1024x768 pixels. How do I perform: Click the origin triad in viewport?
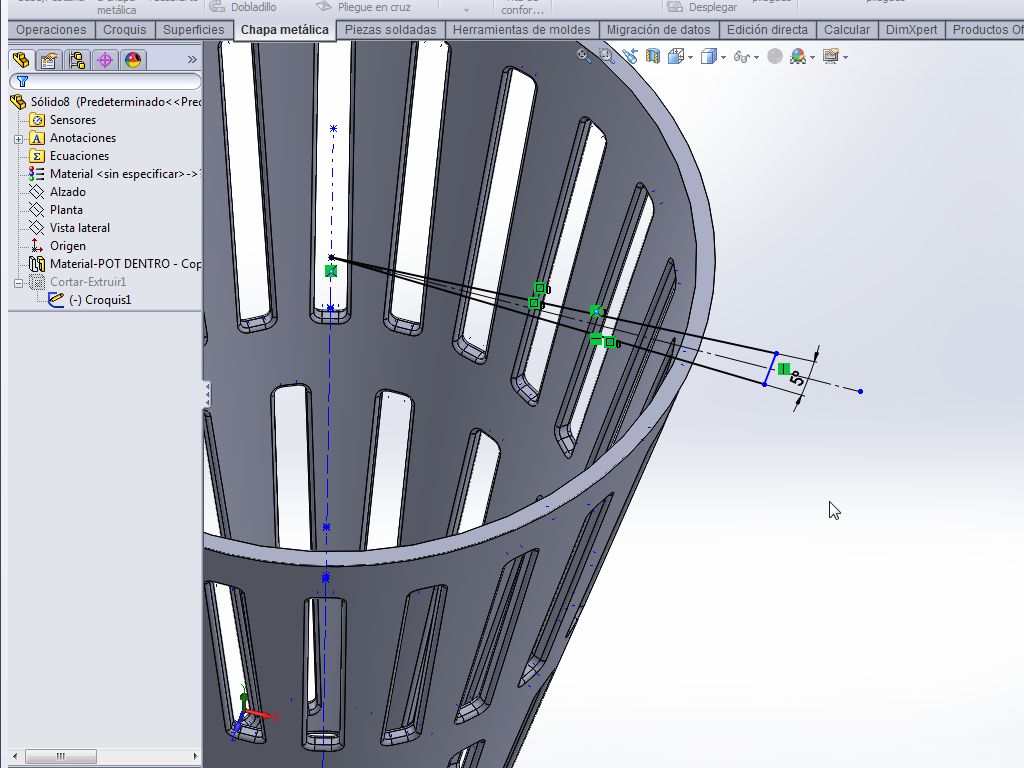coord(253,714)
